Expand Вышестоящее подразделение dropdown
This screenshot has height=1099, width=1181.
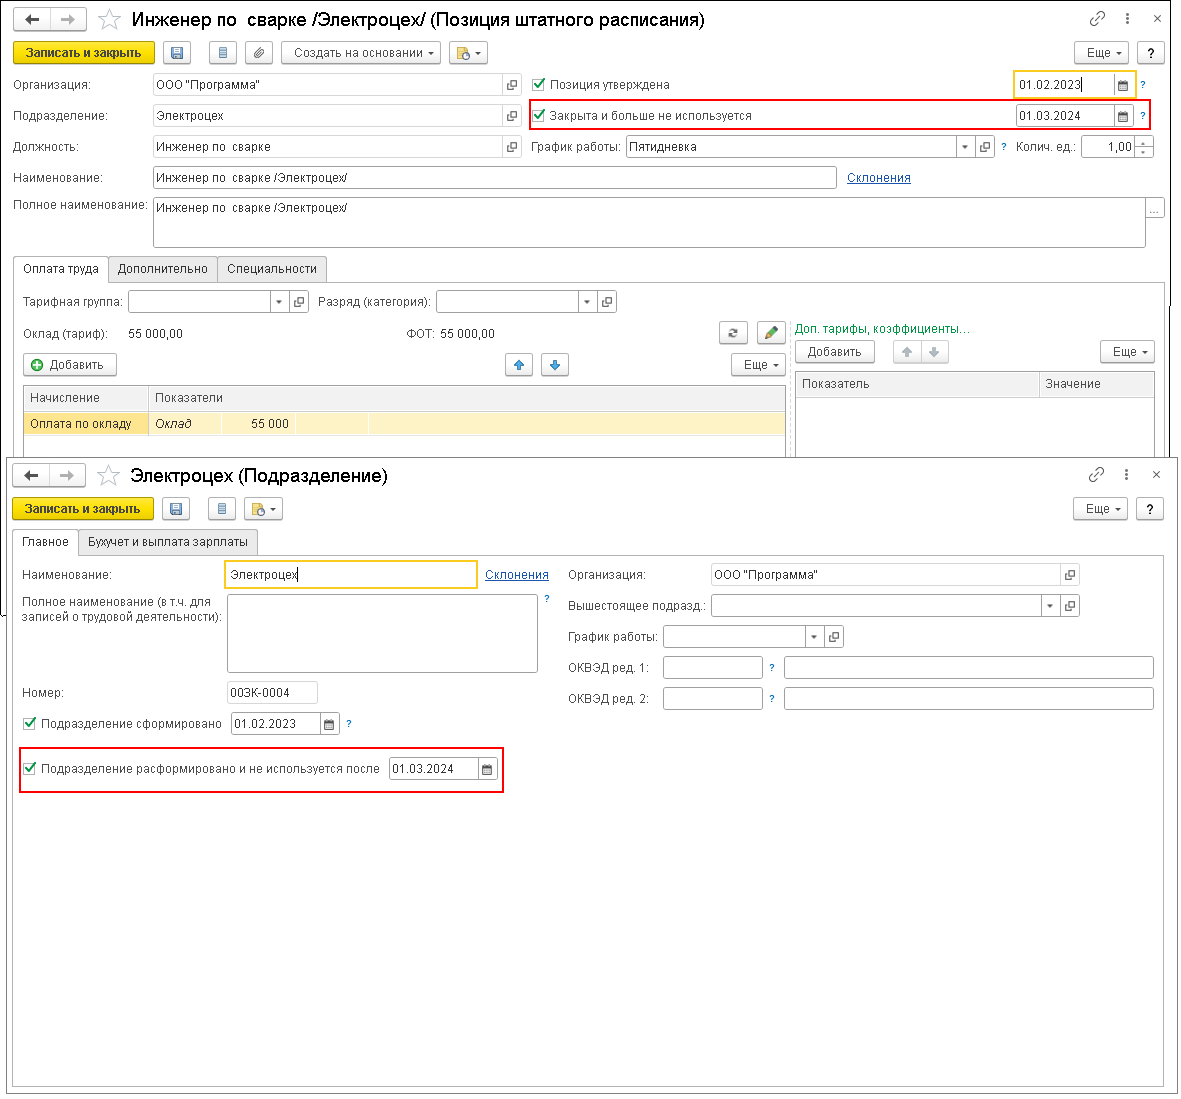click(1050, 606)
